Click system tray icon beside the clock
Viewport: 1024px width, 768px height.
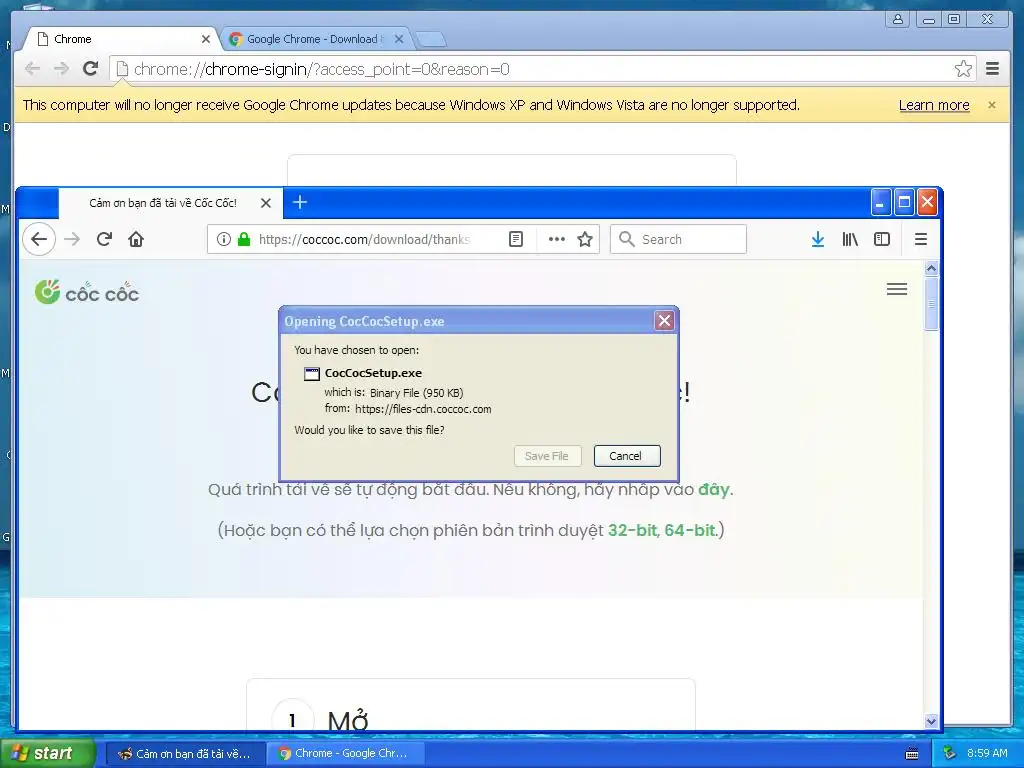click(x=950, y=753)
